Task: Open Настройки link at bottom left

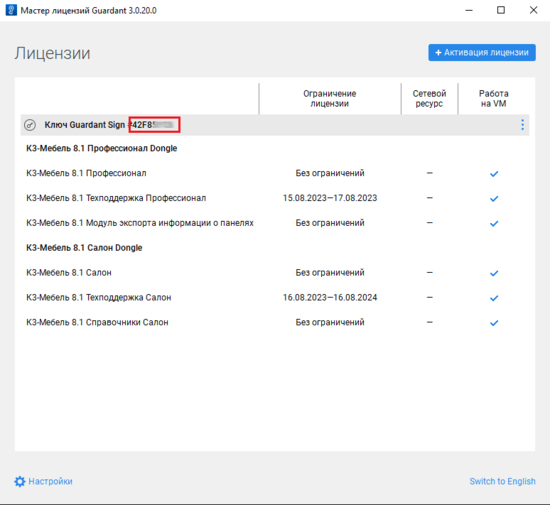Action: click(50, 481)
